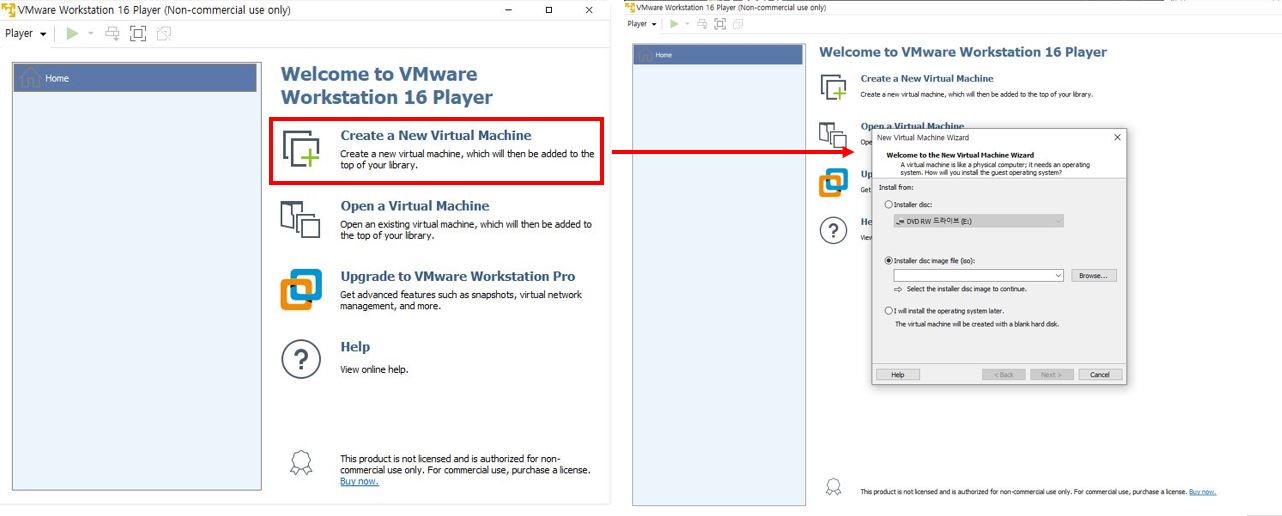This screenshot has height=516, width=1282.
Task: Maximize the left VMware Player window
Action: (x=549, y=9)
